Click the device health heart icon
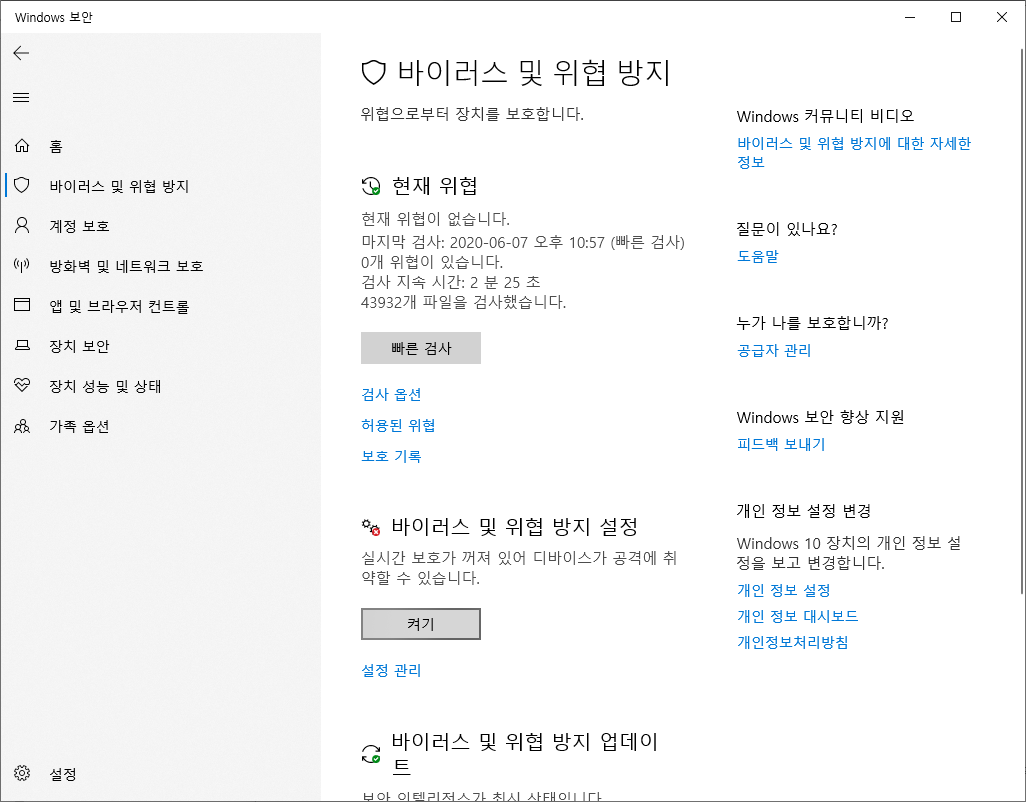 pyautogui.click(x=22, y=385)
